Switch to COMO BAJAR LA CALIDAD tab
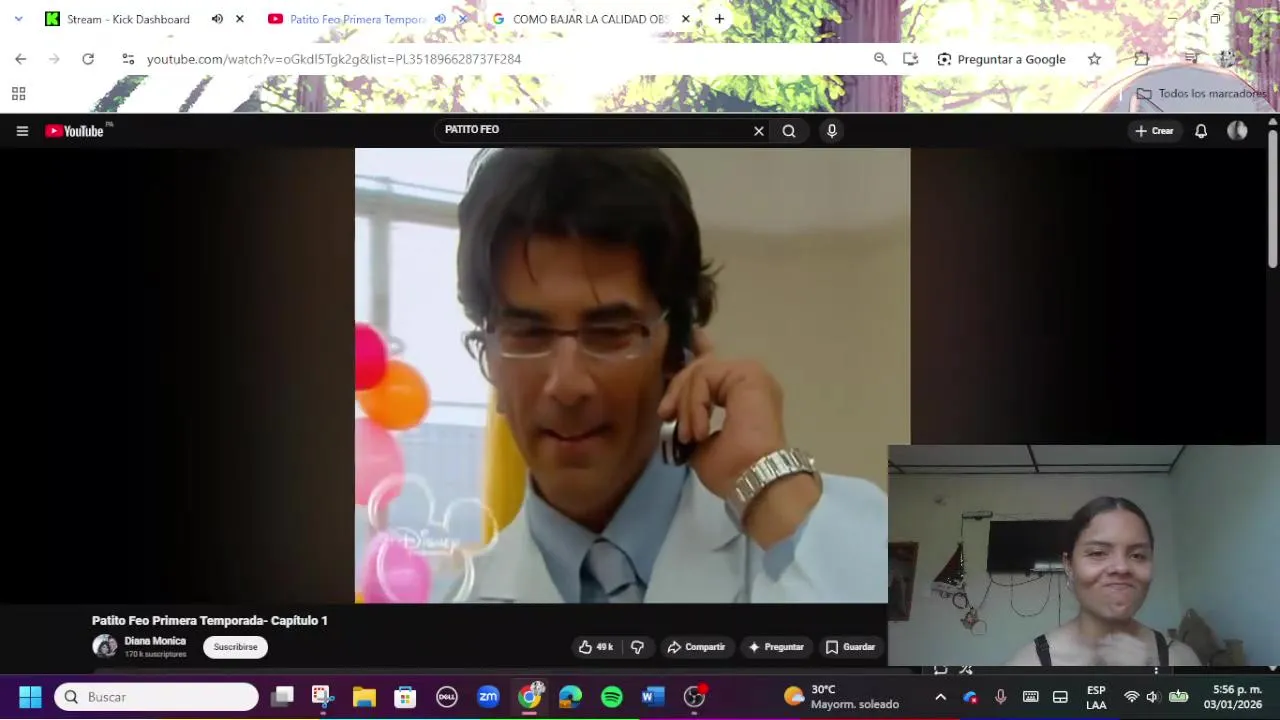Viewport: 1280px width, 720px height. 590,19
